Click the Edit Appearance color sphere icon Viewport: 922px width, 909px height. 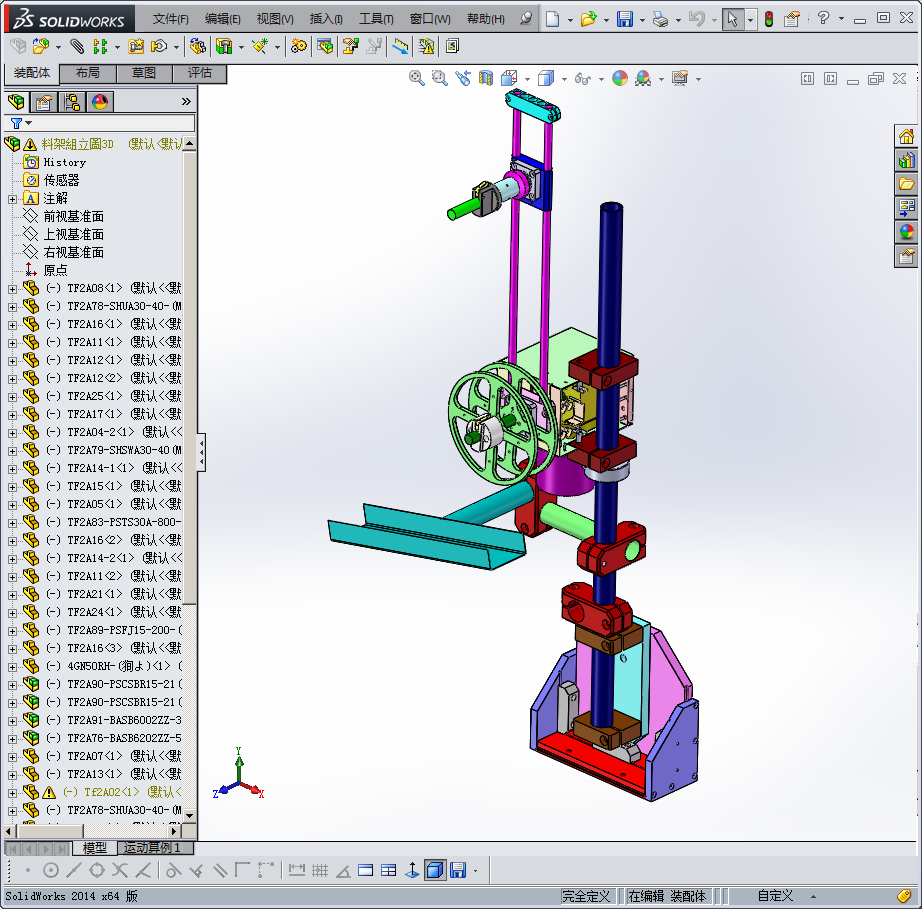620,78
